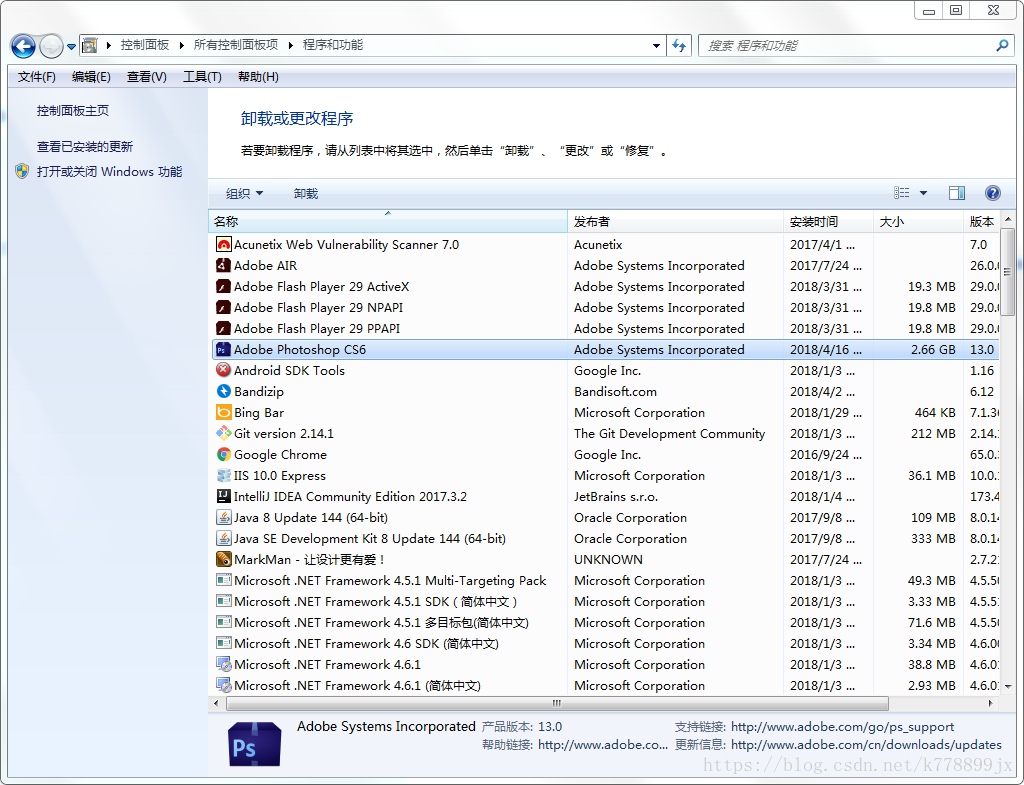Click the Bing Bar icon
Image resolution: width=1024 pixels, height=785 pixels.
(x=223, y=413)
